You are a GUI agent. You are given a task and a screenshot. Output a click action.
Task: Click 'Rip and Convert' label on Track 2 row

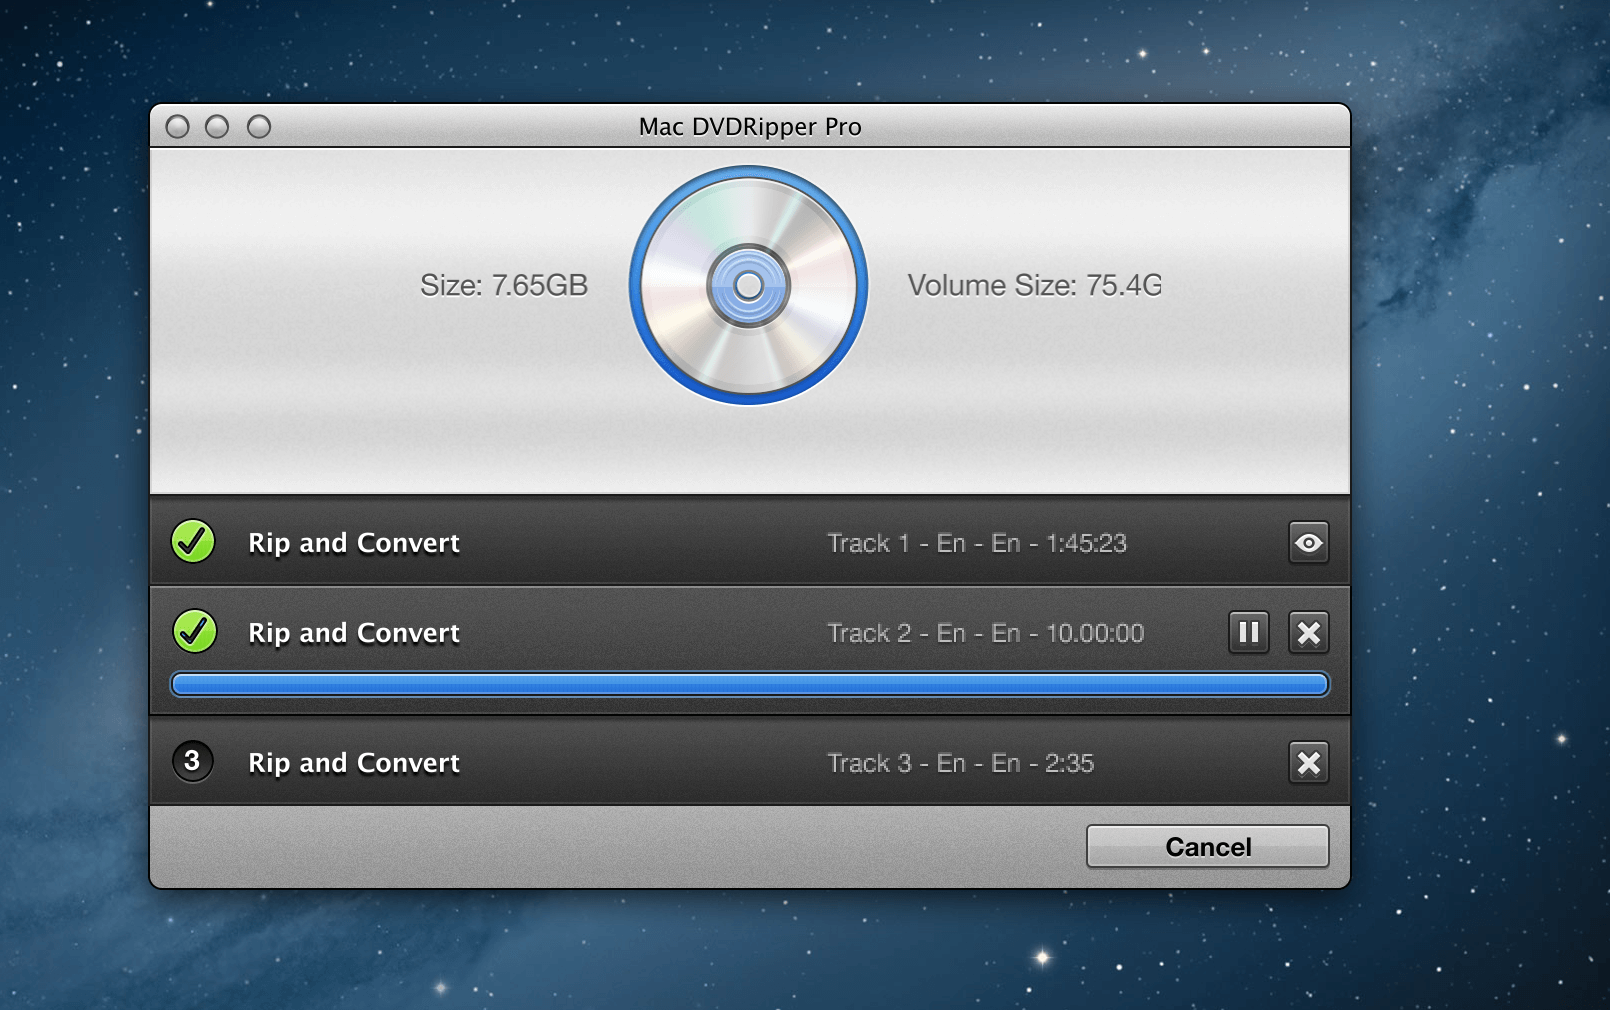coord(354,633)
